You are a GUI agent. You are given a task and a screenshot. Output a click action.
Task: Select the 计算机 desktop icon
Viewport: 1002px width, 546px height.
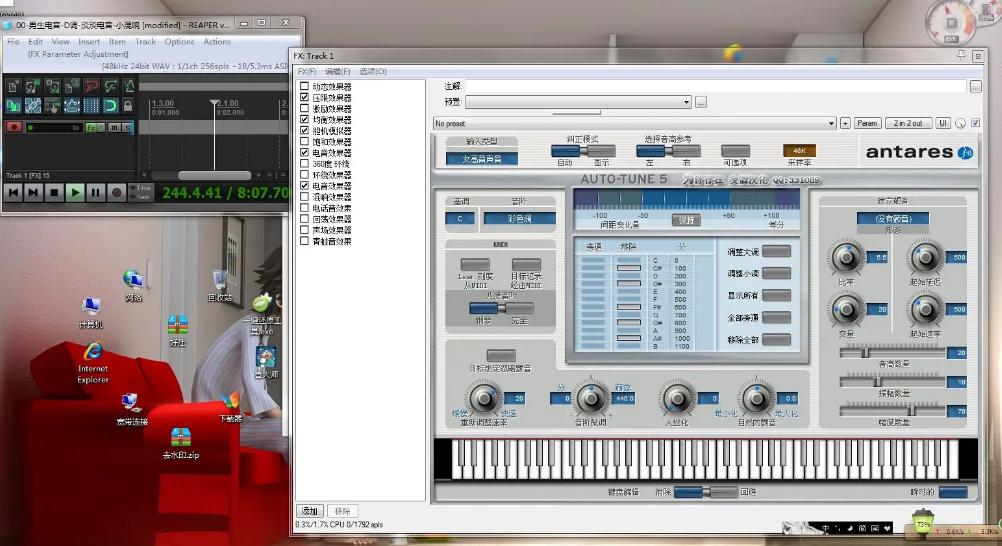pyautogui.click(x=91, y=313)
